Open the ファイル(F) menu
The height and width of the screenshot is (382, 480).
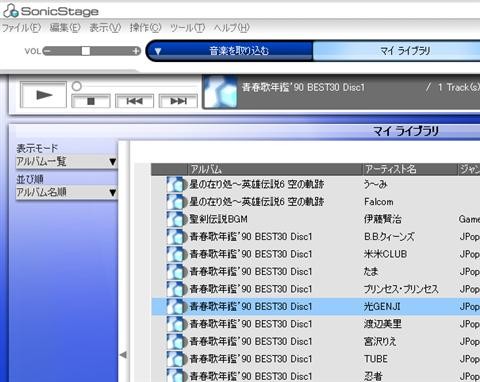(21, 28)
